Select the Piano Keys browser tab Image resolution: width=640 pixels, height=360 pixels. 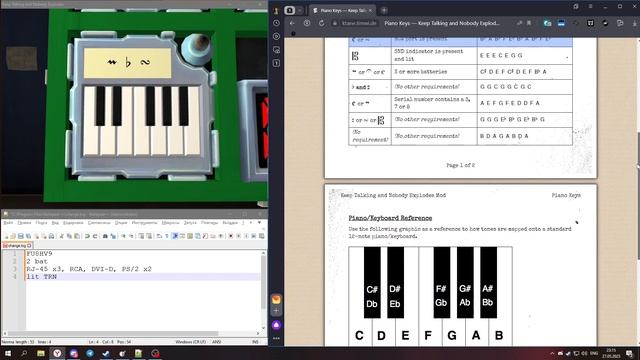click(x=342, y=10)
